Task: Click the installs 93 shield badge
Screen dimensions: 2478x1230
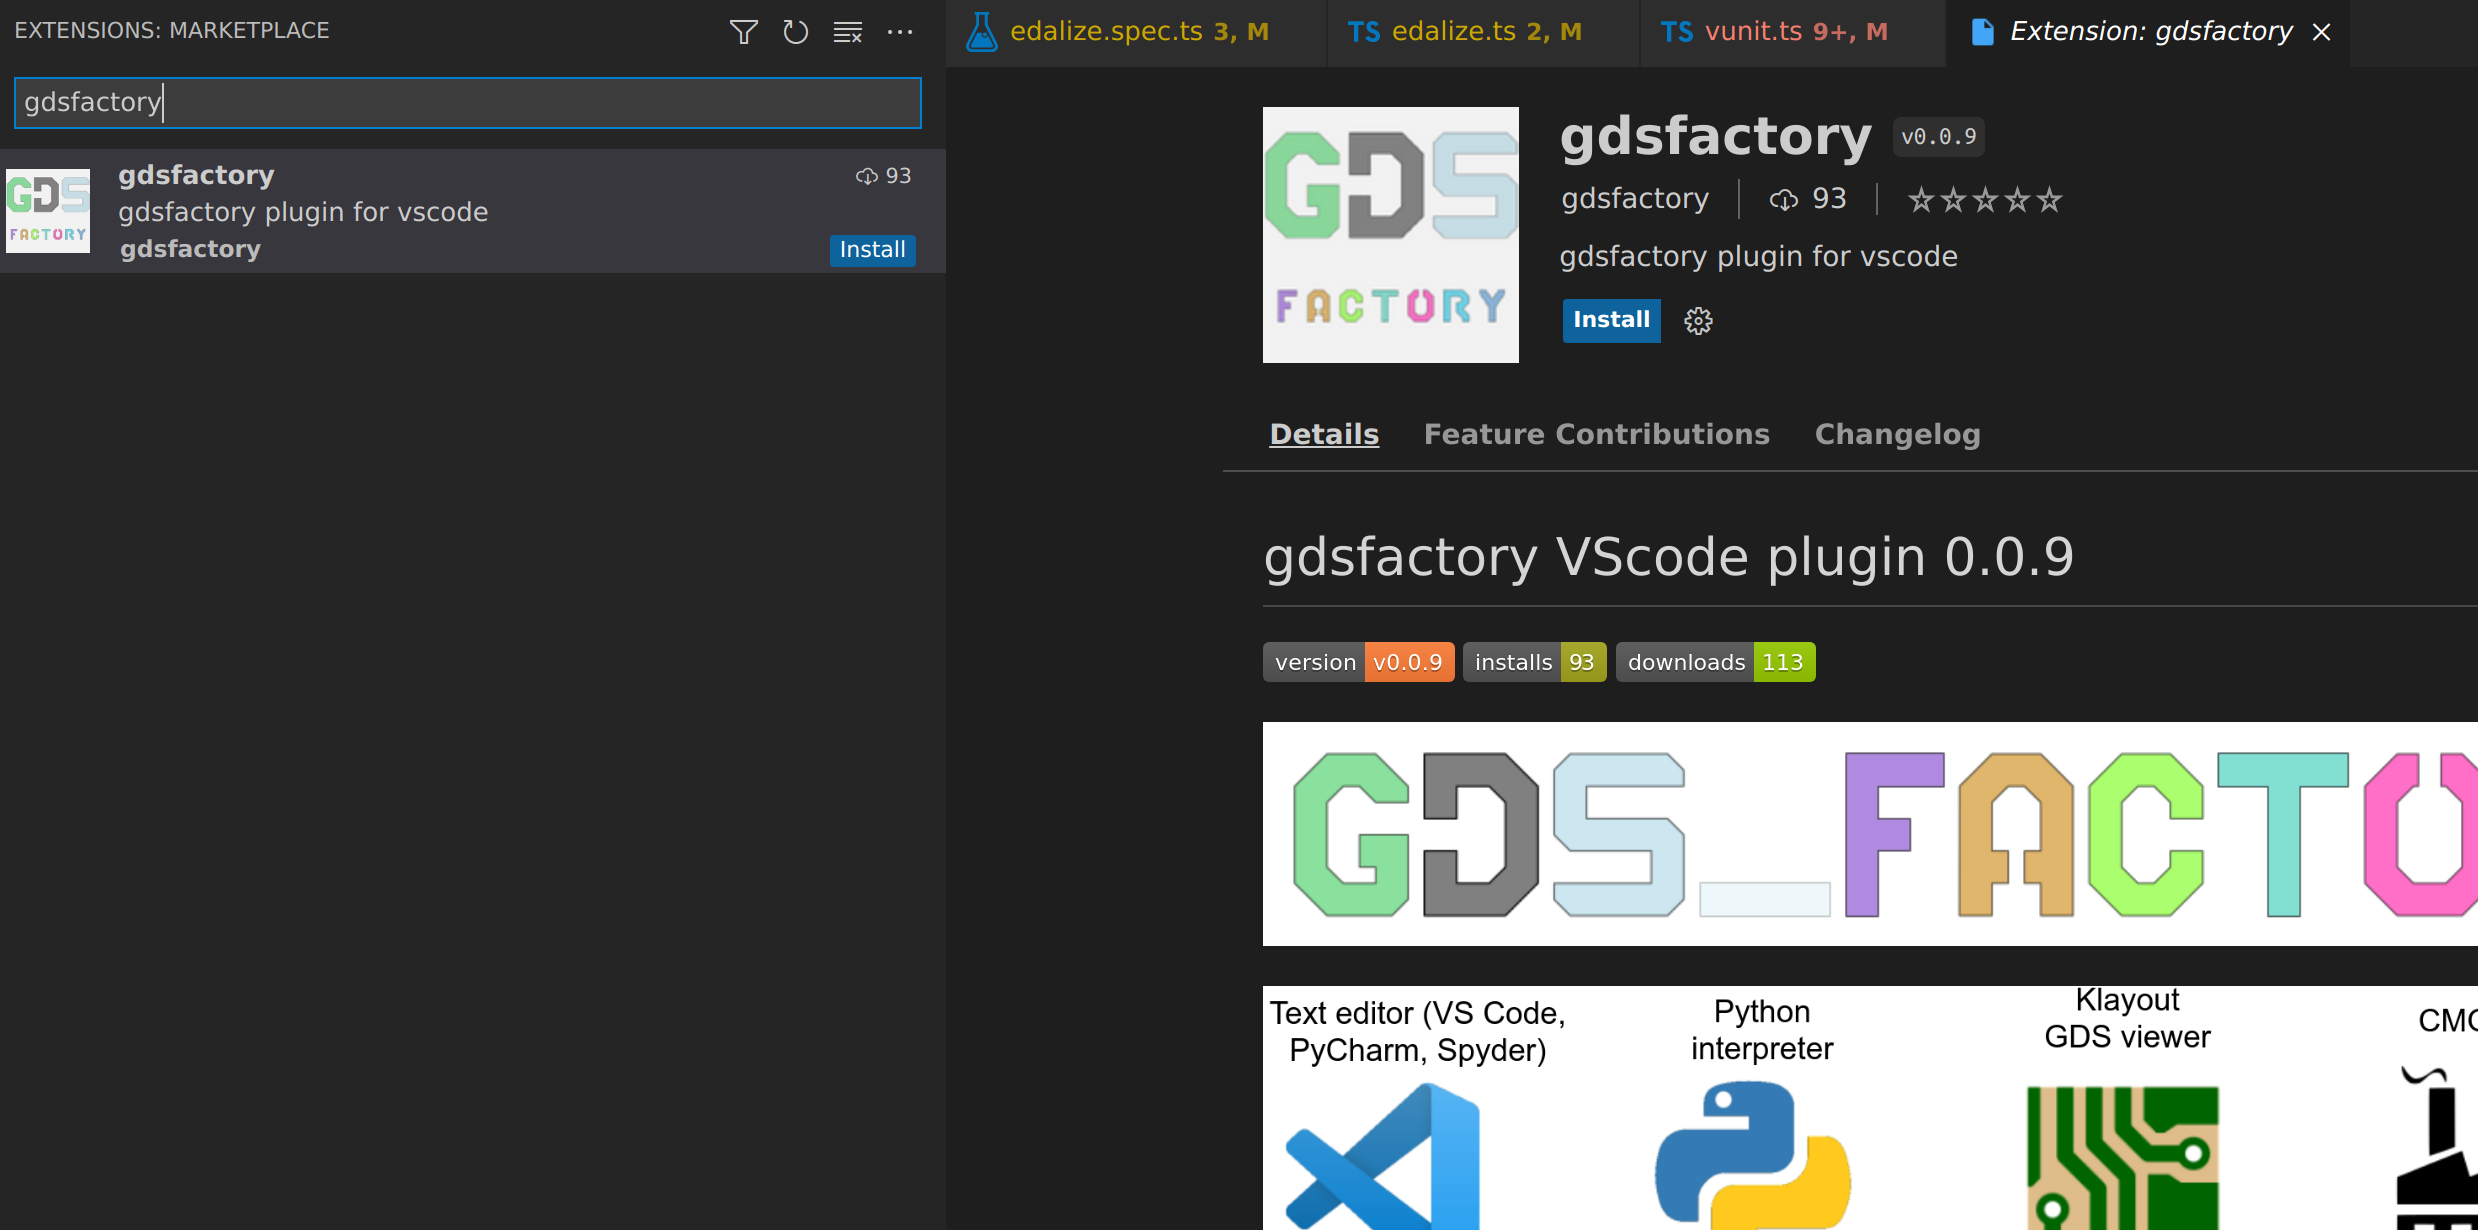Action: 1534,662
